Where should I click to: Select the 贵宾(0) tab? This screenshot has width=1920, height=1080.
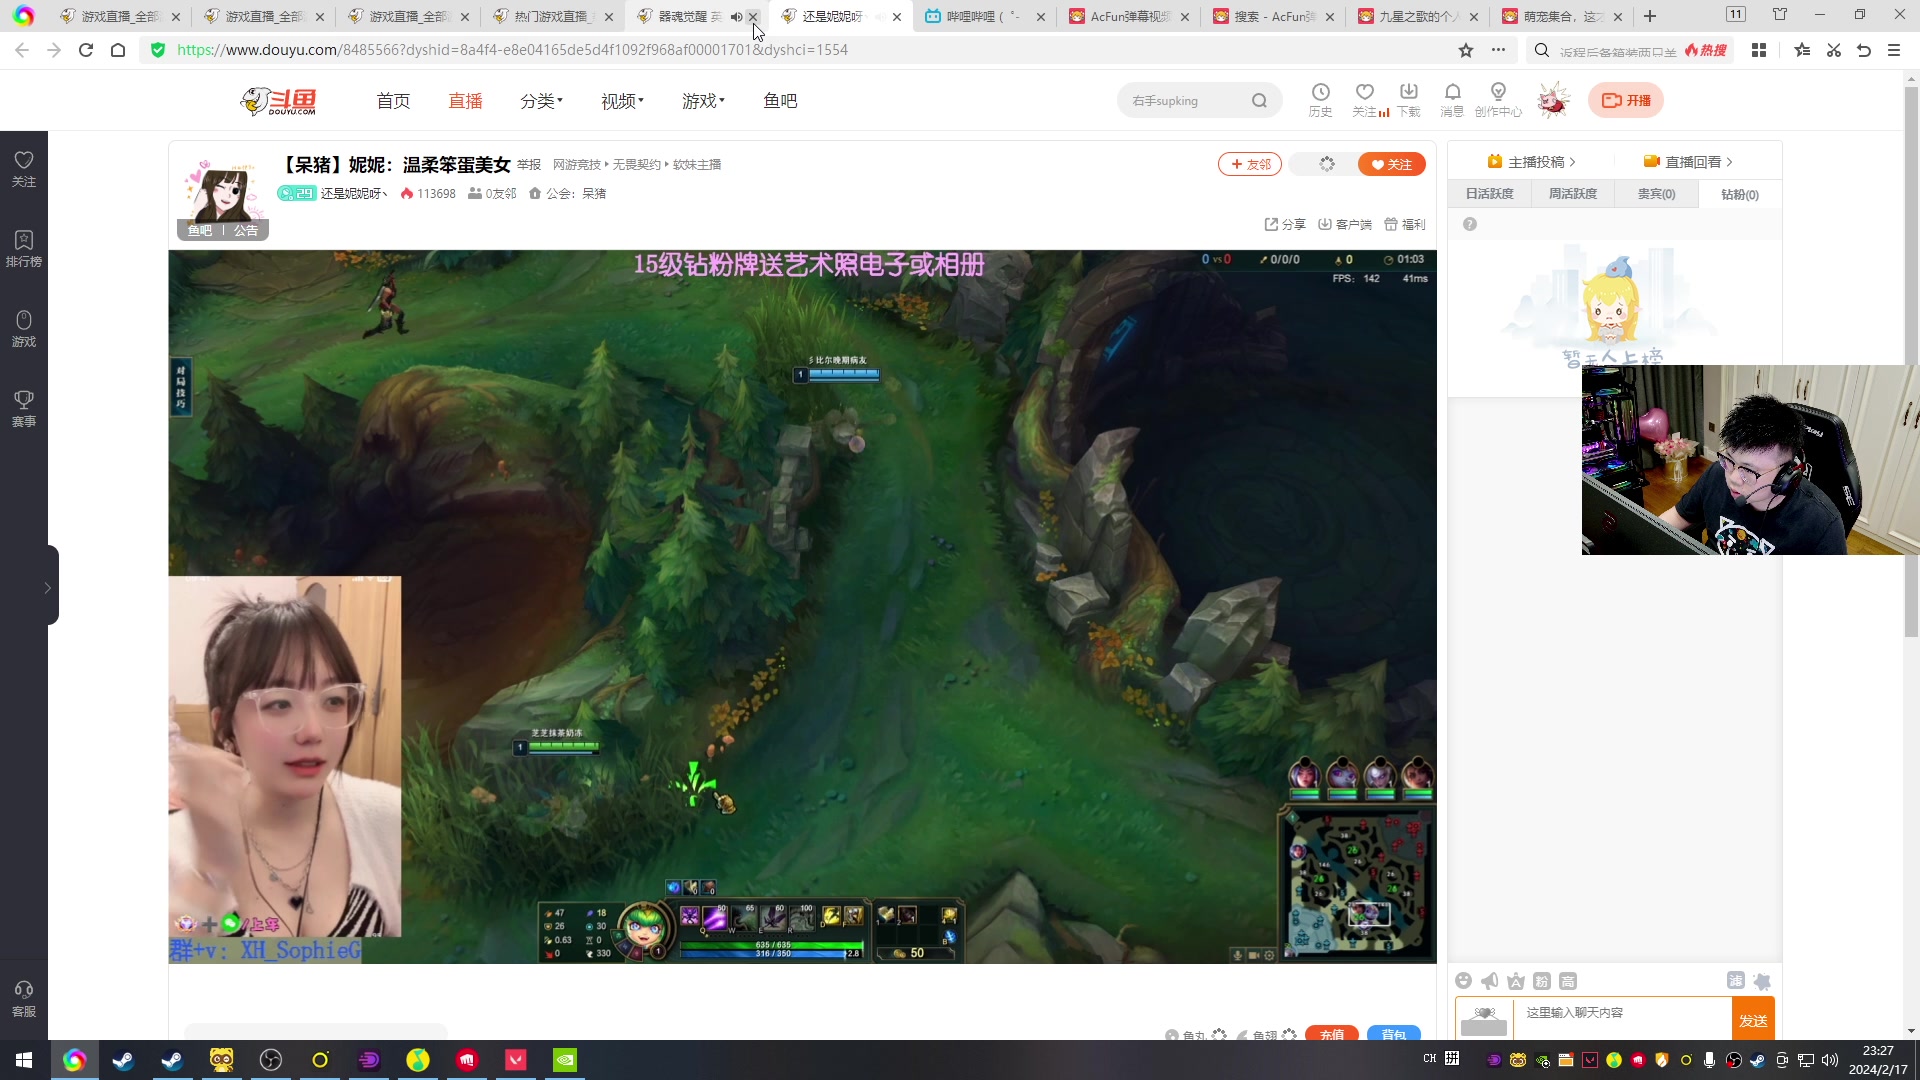pos(1656,194)
